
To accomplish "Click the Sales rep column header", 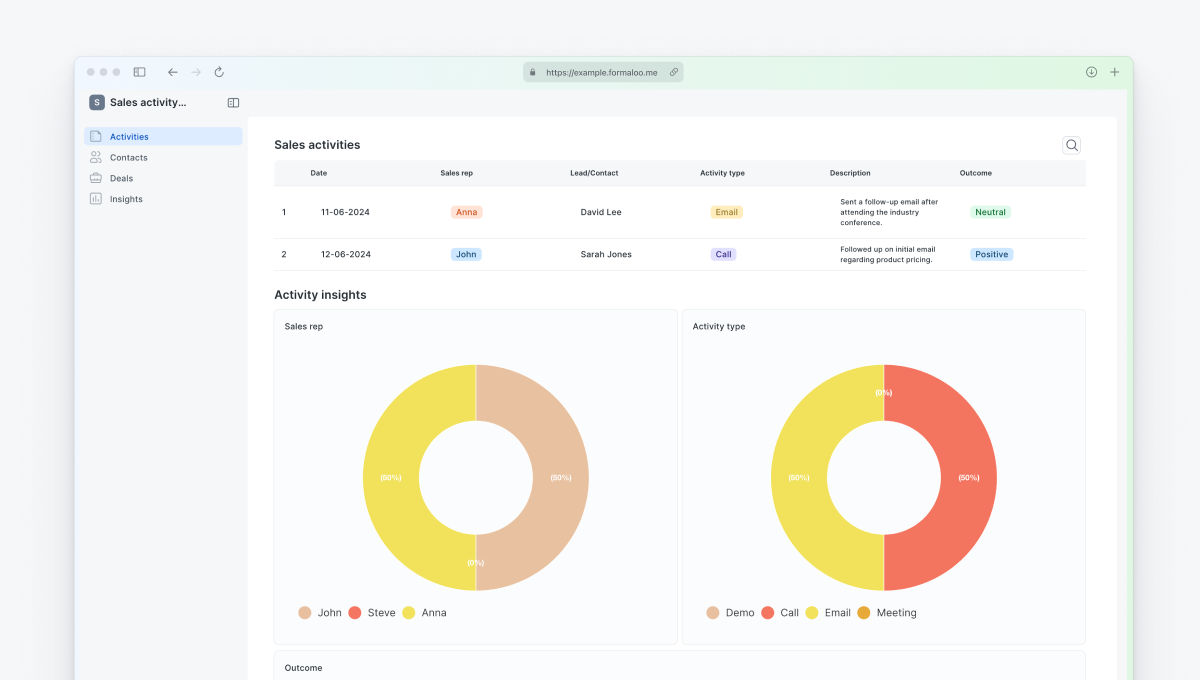I will pyautogui.click(x=457, y=173).
